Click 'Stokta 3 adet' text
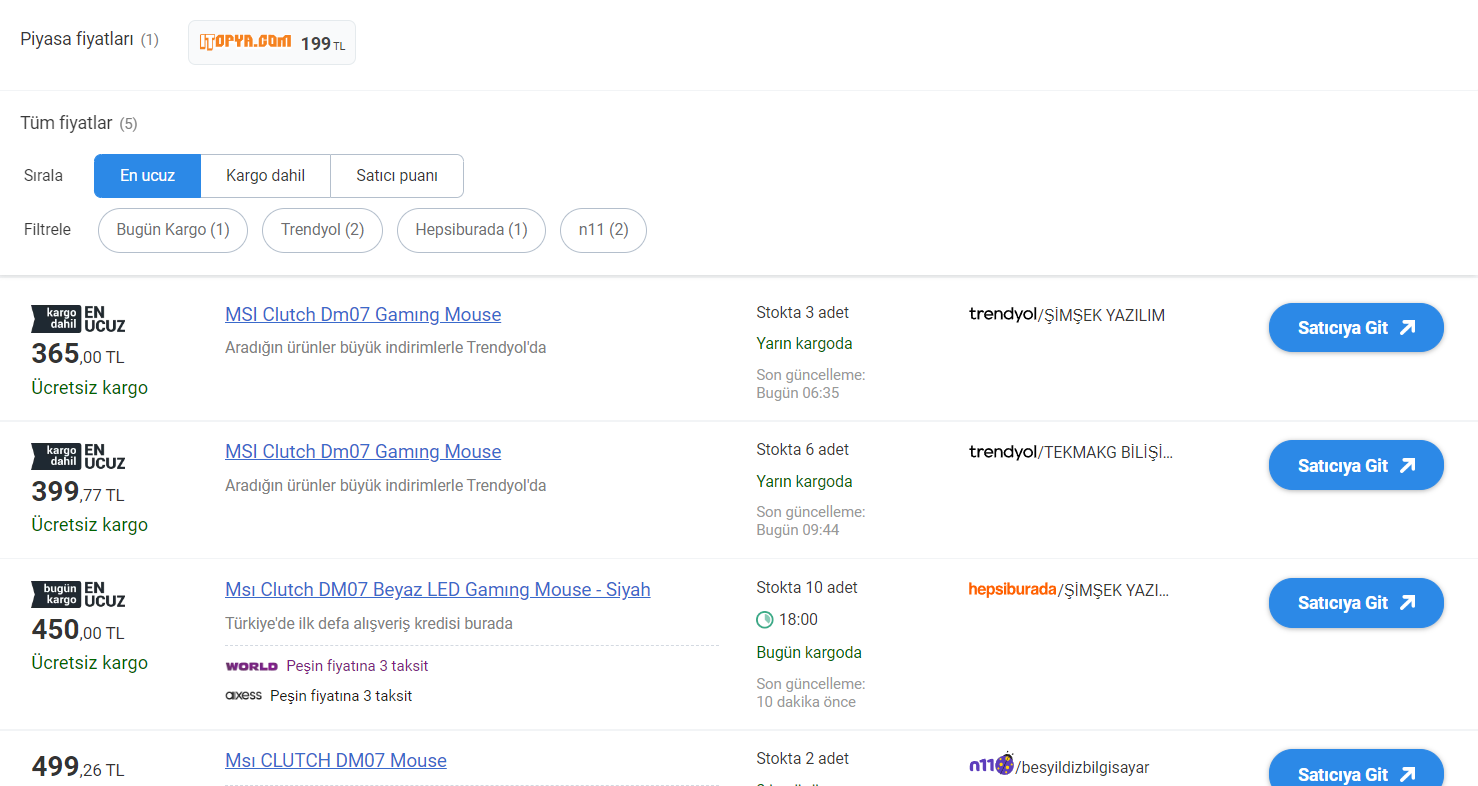The height and width of the screenshot is (786, 1478). point(803,313)
